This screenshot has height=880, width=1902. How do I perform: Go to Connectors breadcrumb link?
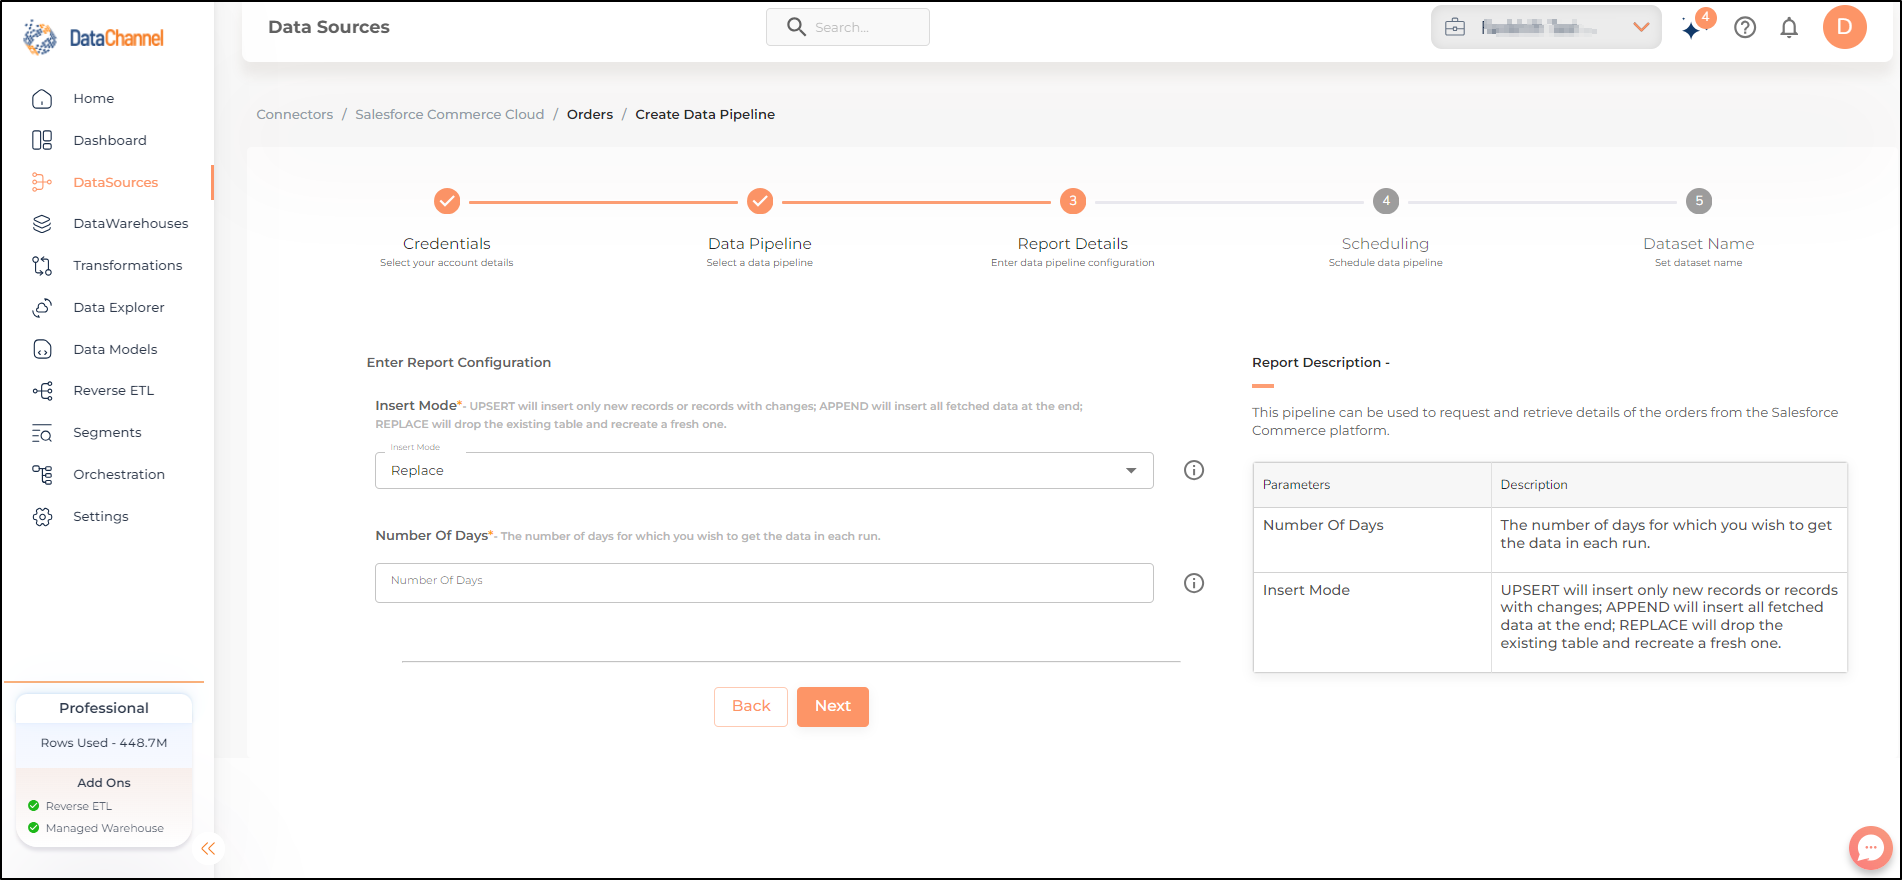coord(295,114)
